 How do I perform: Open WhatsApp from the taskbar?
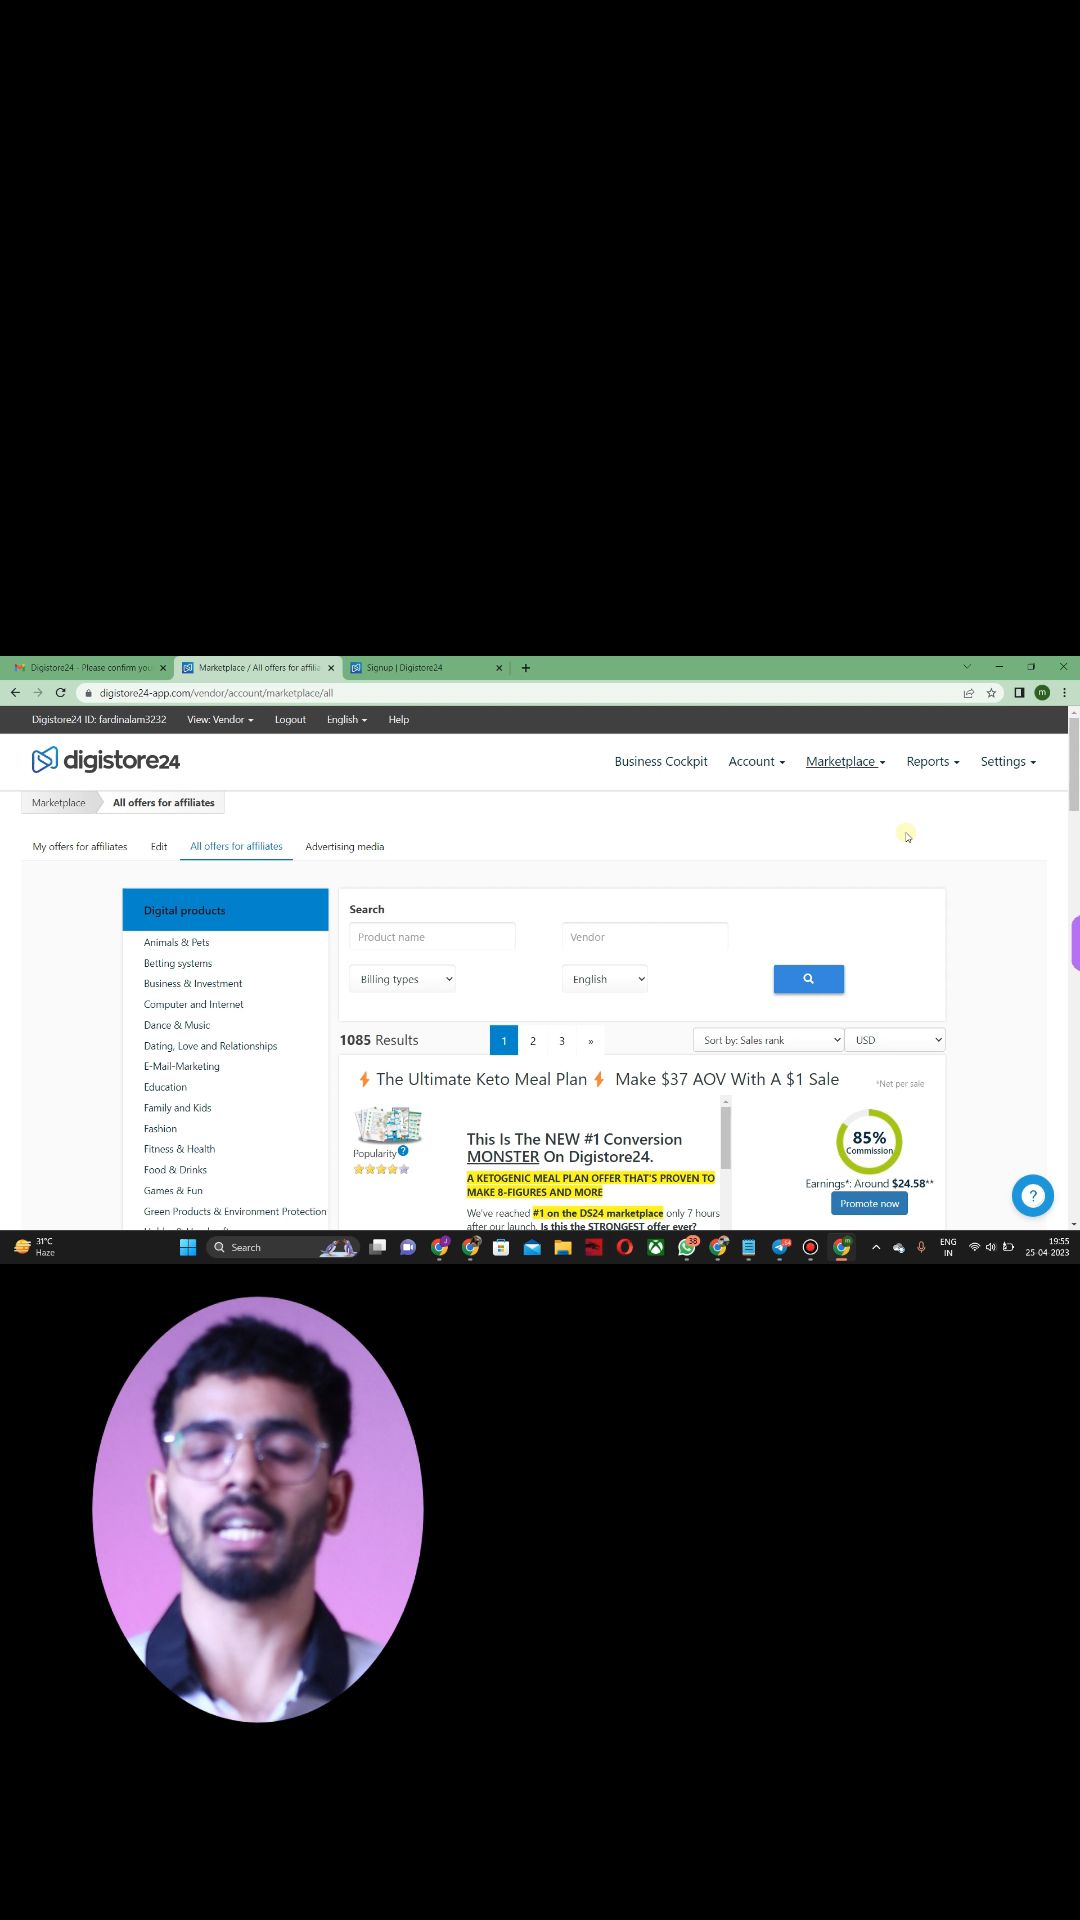(x=687, y=1247)
